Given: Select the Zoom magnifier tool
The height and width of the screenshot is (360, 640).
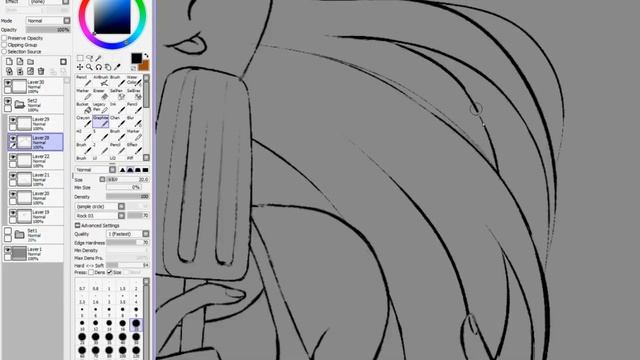Looking at the screenshot, I should [89, 67].
